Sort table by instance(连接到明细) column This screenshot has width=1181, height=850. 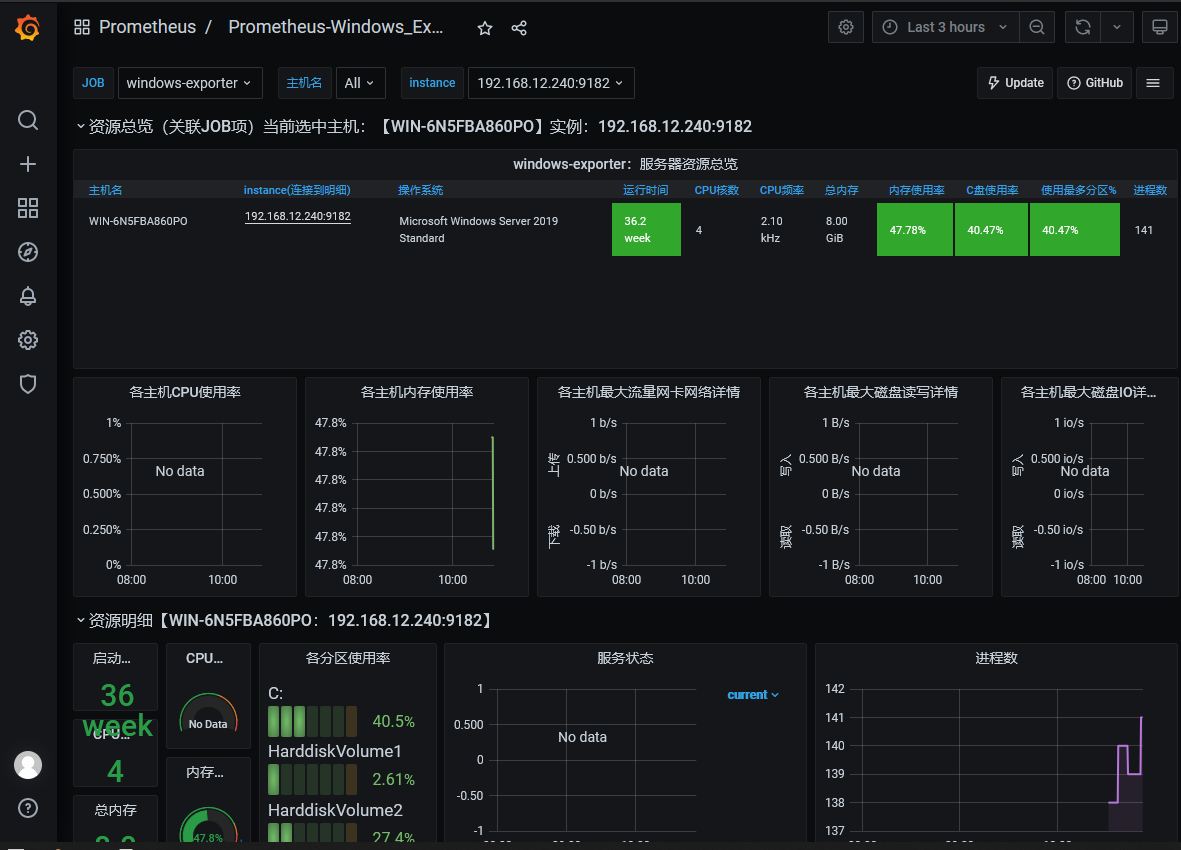(297, 190)
